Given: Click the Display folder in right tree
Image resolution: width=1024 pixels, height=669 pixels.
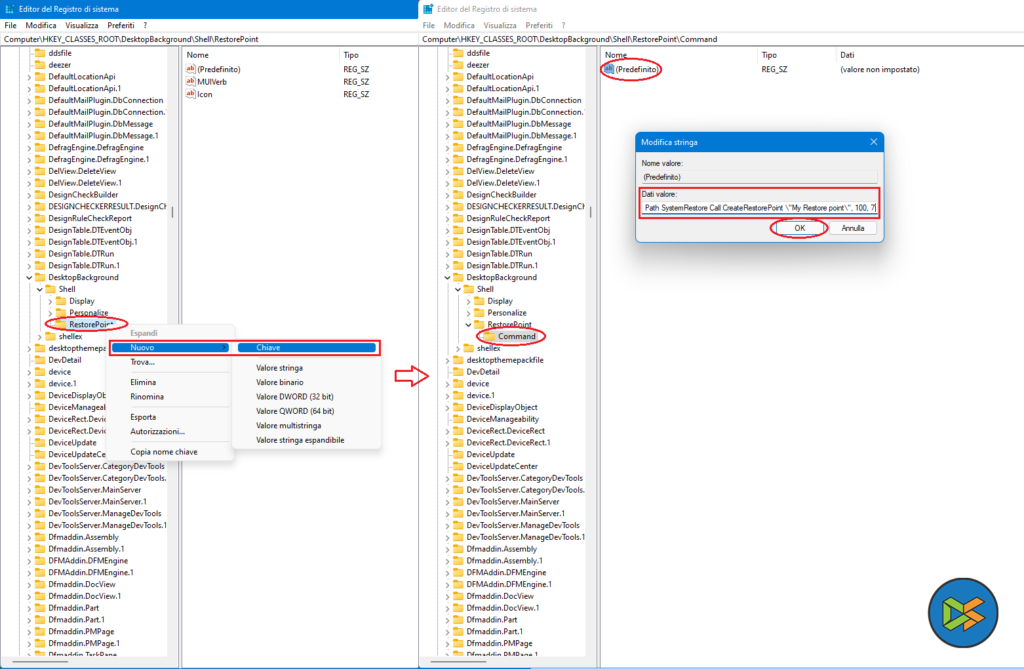Looking at the screenshot, I should [500, 301].
